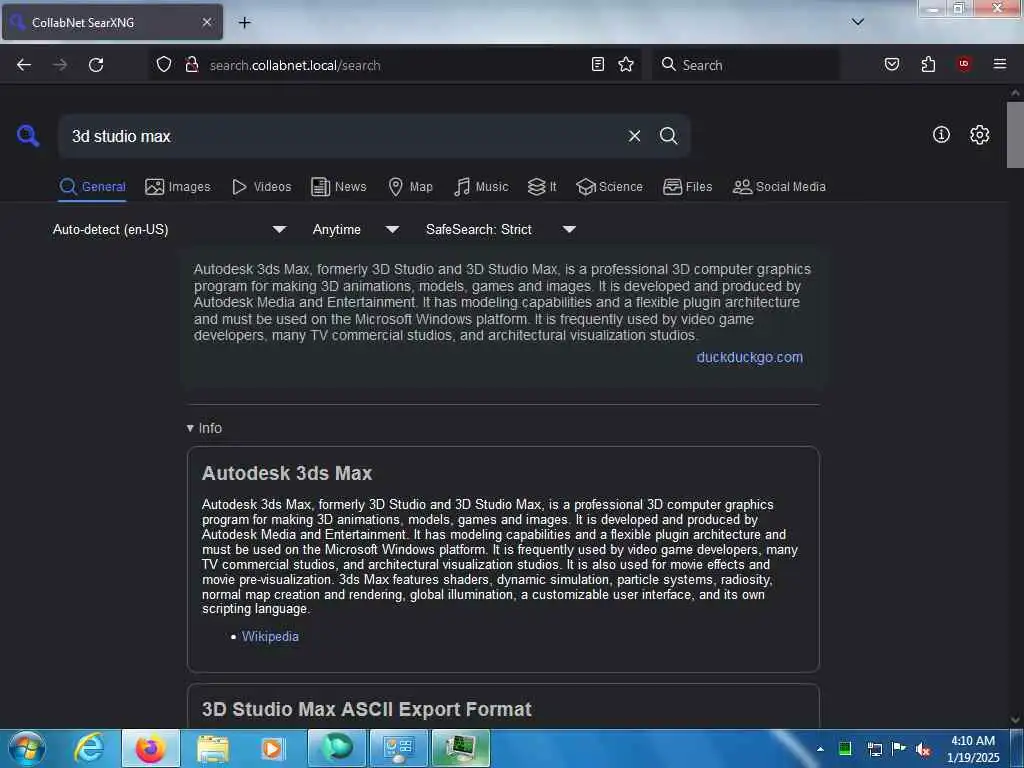Submit search with magnifier button
Image resolution: width=1024 pixels, height=768 pixels.
point(669,136)
